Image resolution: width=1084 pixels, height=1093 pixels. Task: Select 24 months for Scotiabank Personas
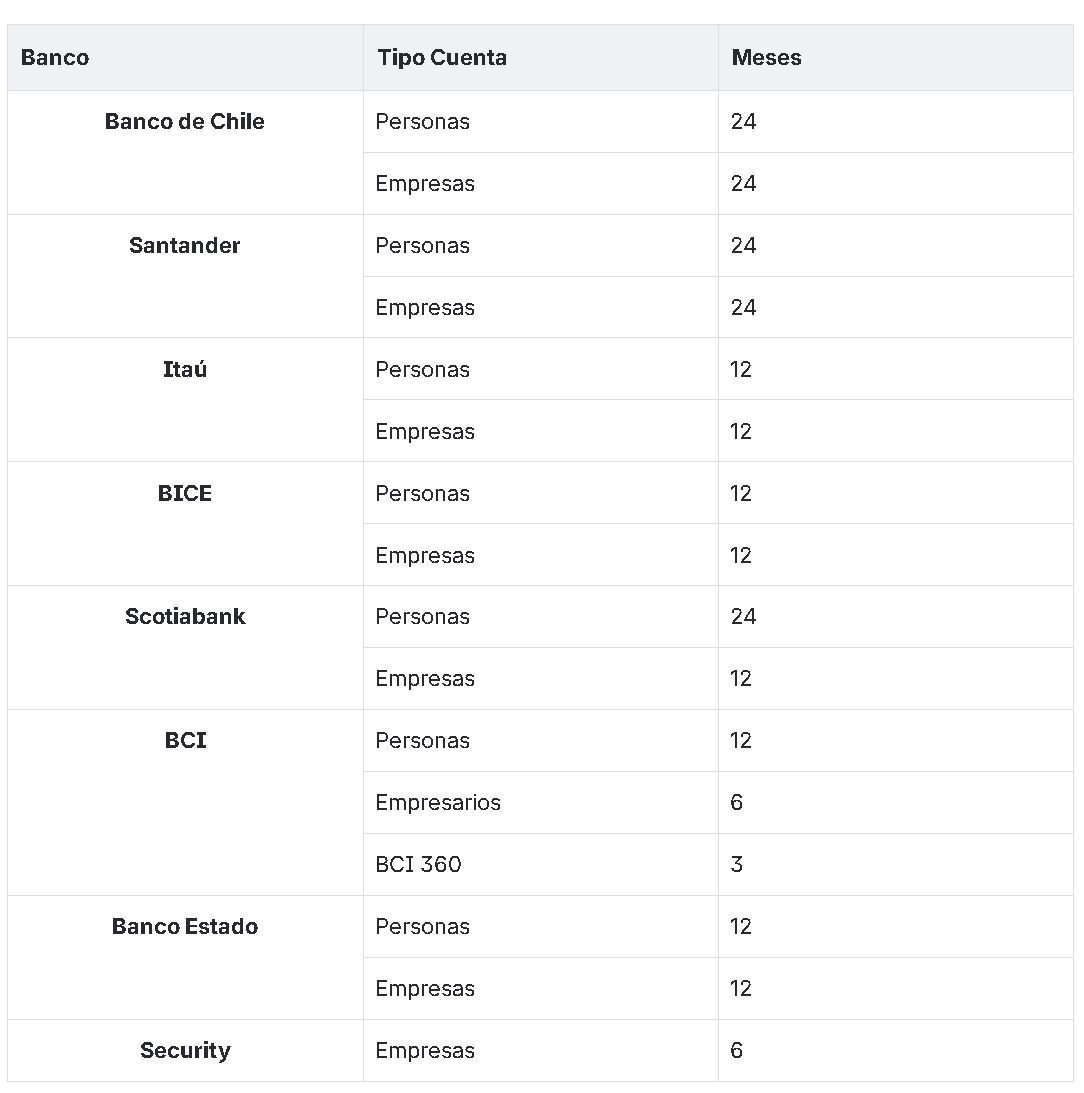click(743, 617)
